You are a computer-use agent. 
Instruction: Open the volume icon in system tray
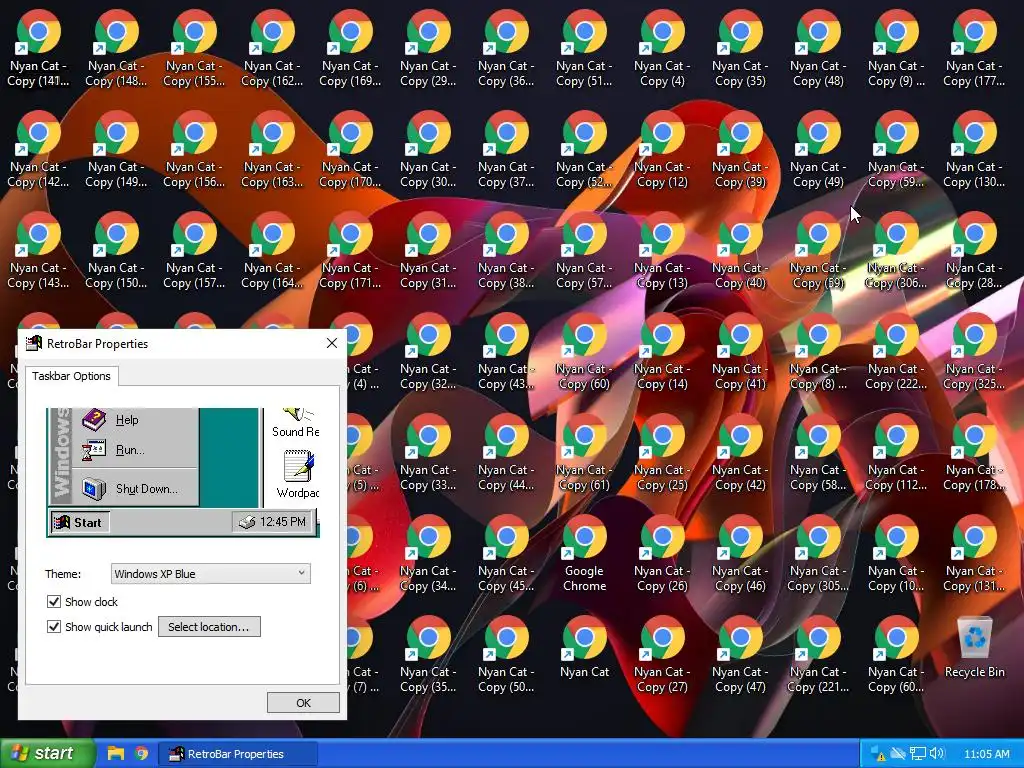(x=937, y=754)
